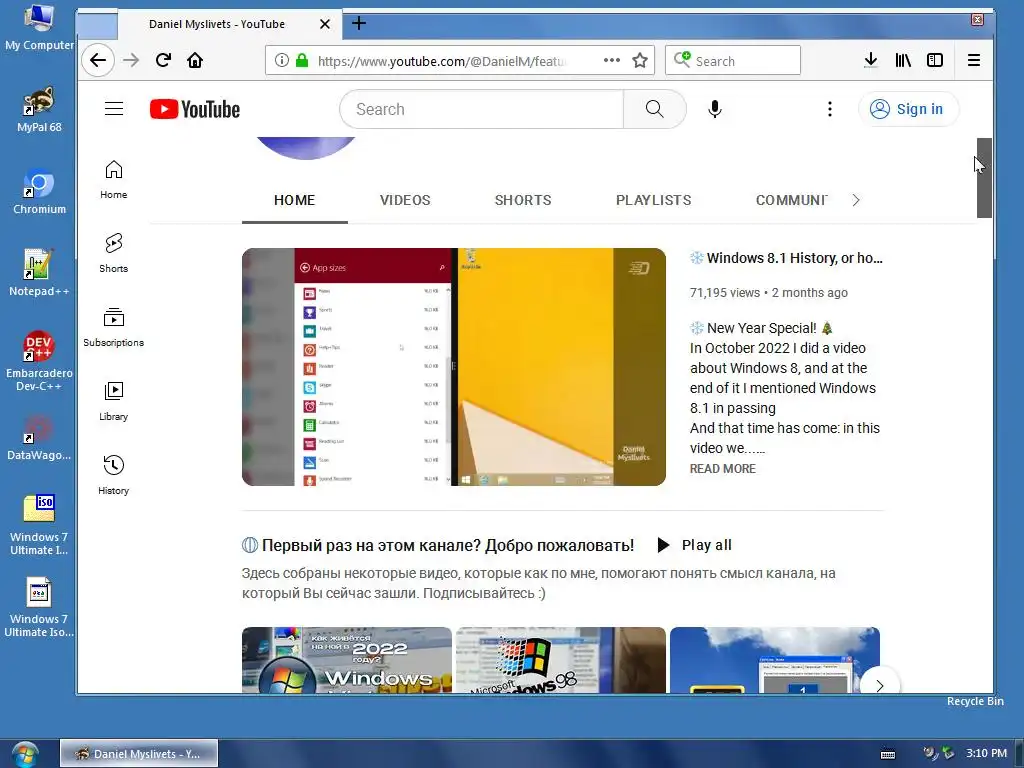Open History in the YouTube sidebar
1024x768 pixels.
114,475
